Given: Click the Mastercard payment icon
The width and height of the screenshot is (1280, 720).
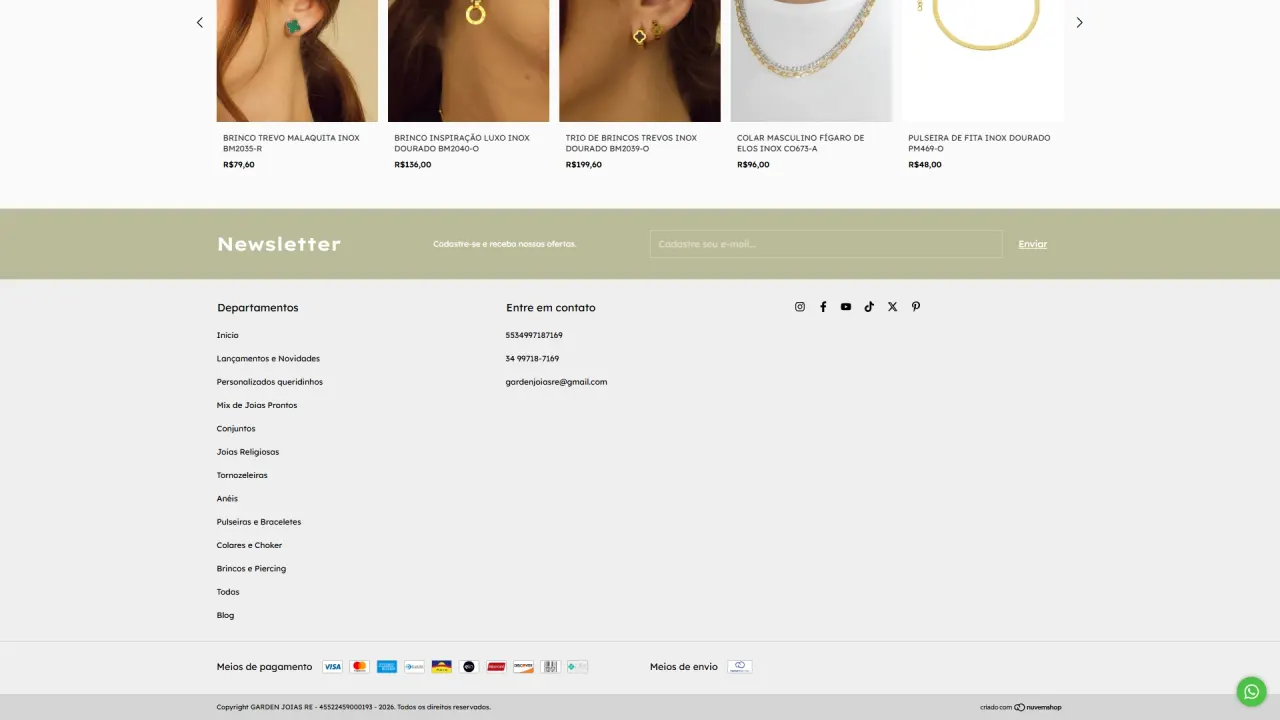Looking at the screenshot, I should [360, 667].
